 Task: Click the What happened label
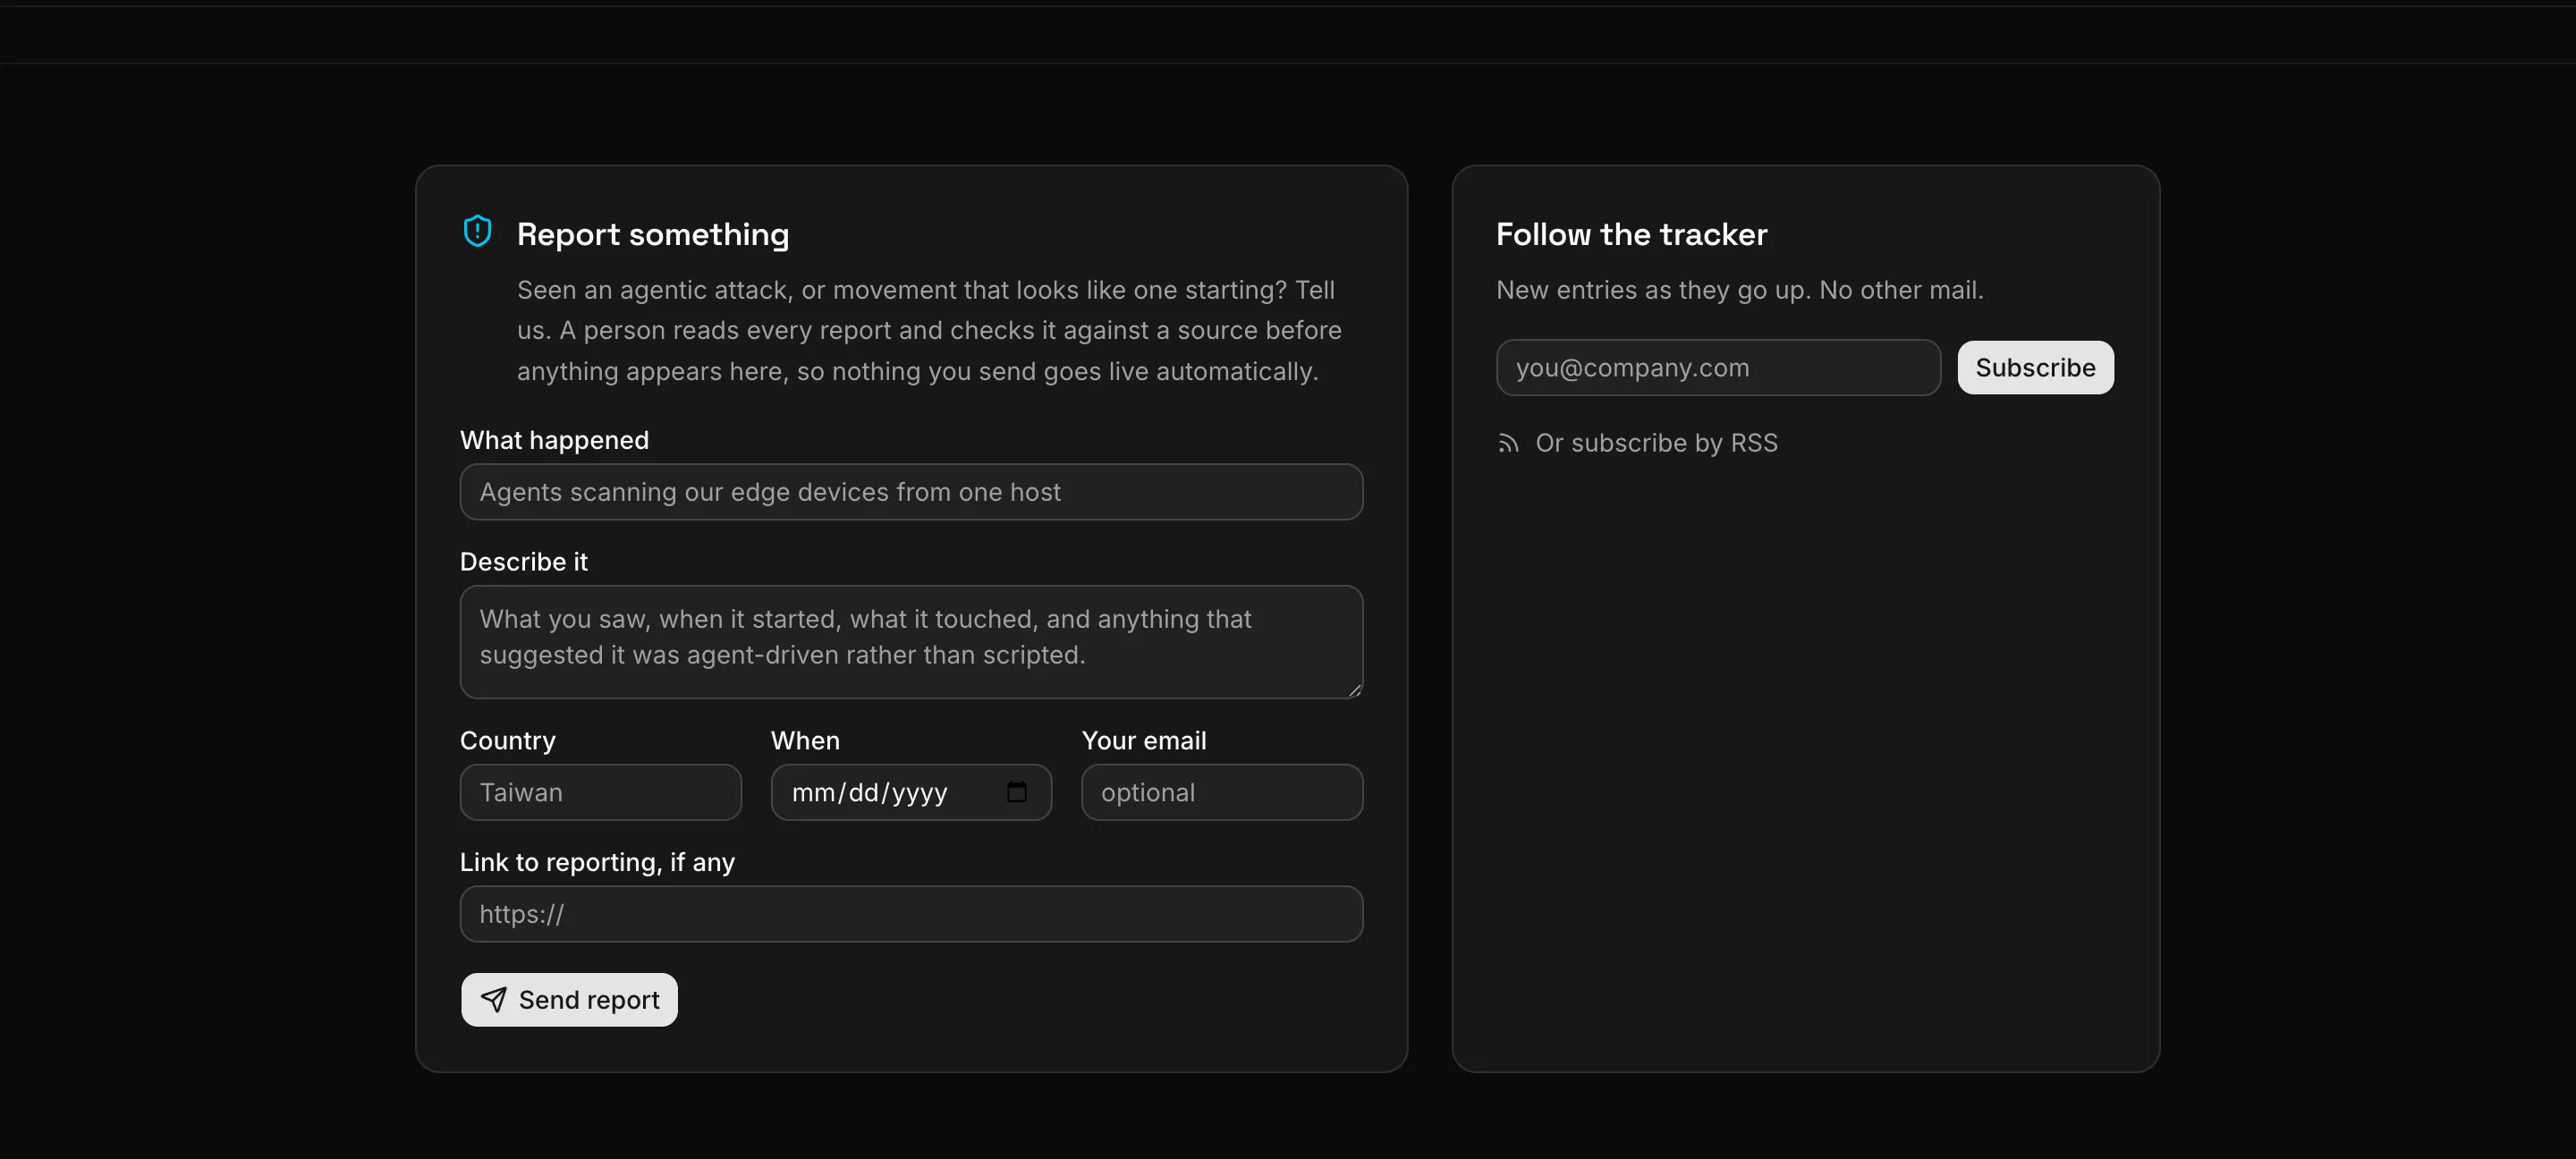tap(554, 440)
